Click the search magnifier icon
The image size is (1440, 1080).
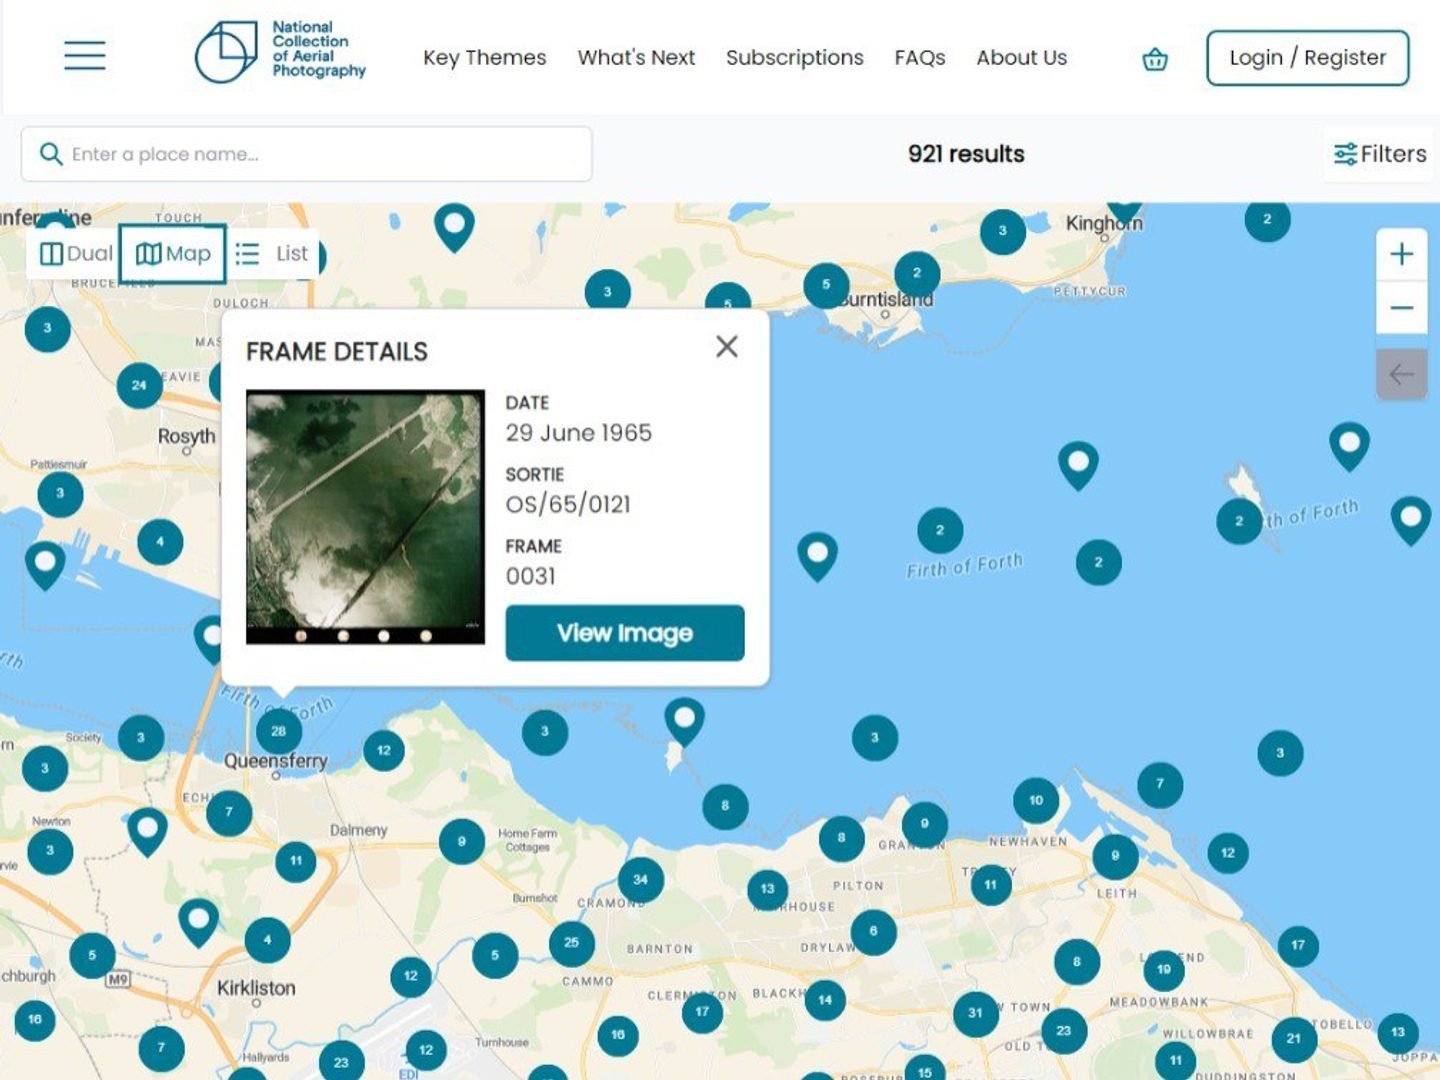point(50,153)
